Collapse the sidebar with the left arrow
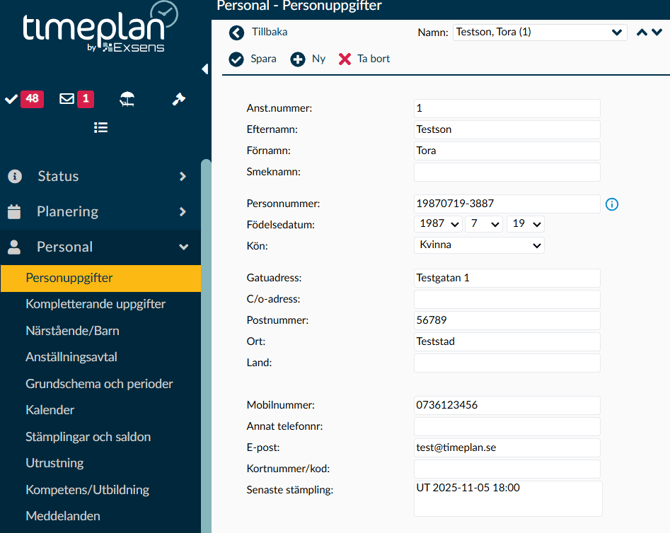The width and height of the screenshot is (670, 533). click(x=205, y=69)
